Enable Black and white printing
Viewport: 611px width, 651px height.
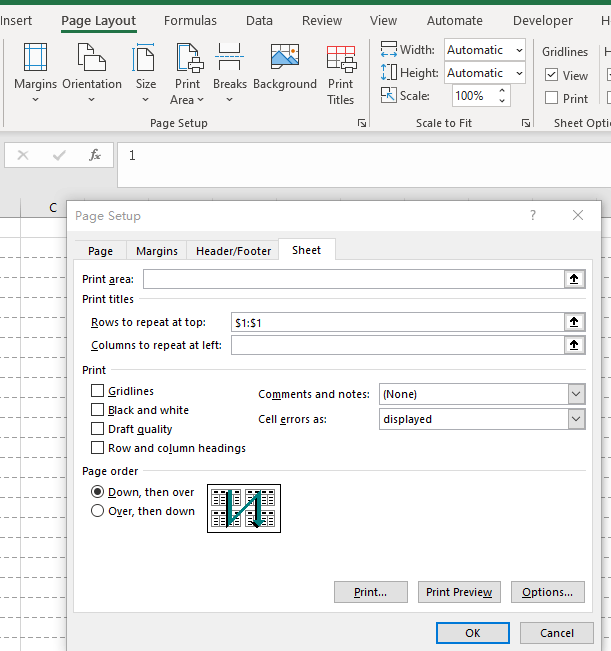click(97, 410)
